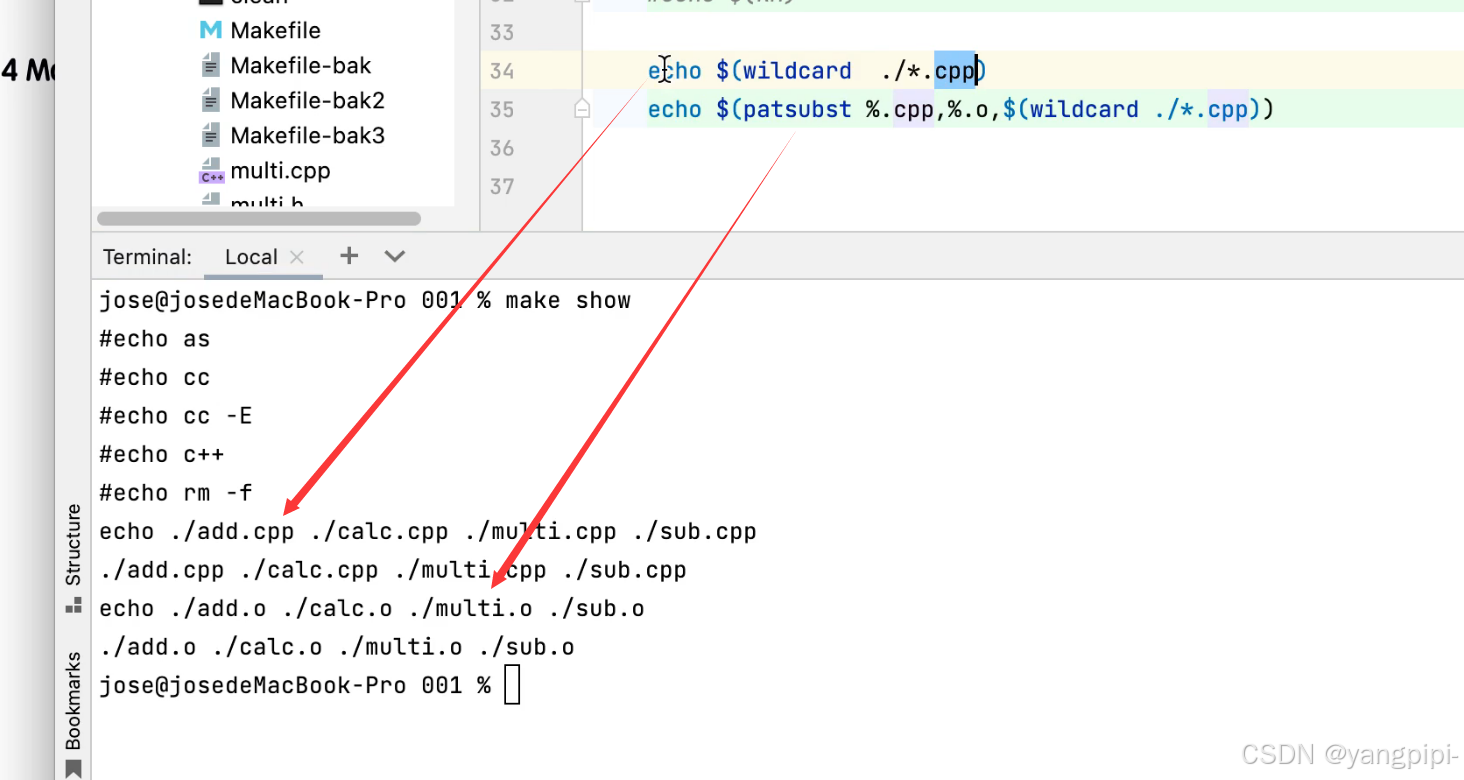Click the '#echo c++' terminal line
This screenshot has width=1464, height=780.
[x=162, y=454]
